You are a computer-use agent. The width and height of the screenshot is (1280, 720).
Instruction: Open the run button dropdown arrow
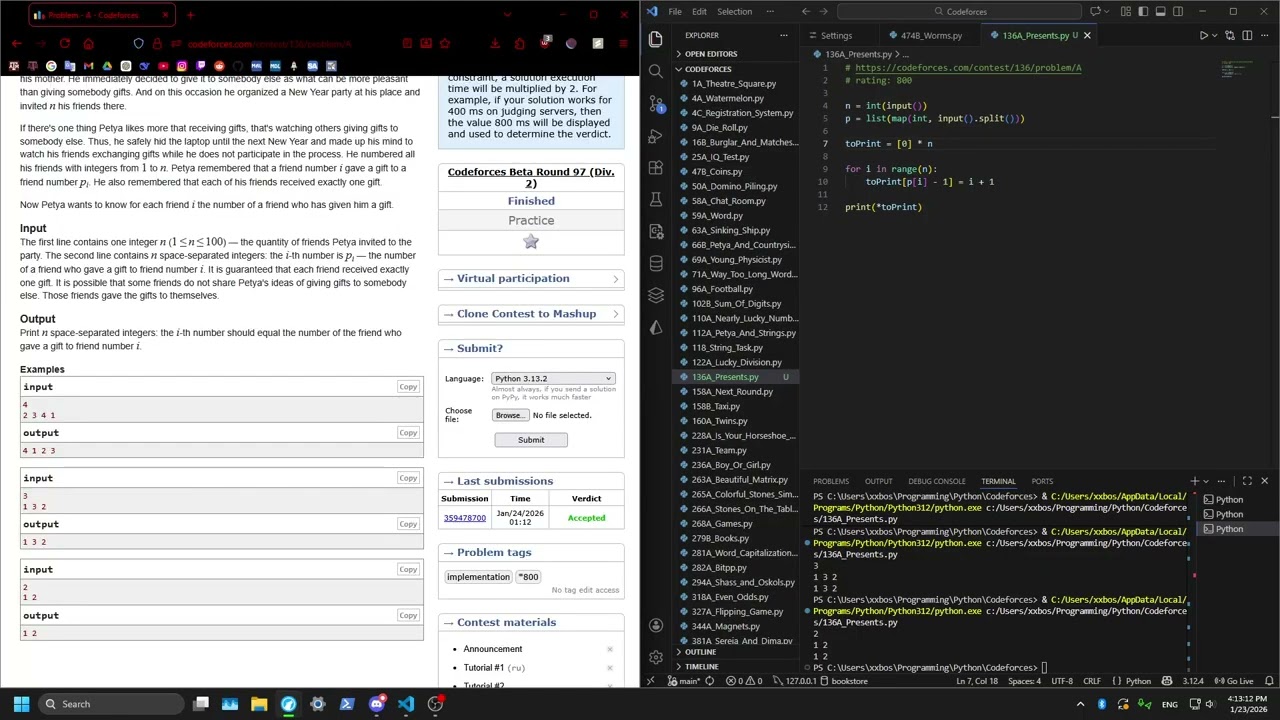1216,35
